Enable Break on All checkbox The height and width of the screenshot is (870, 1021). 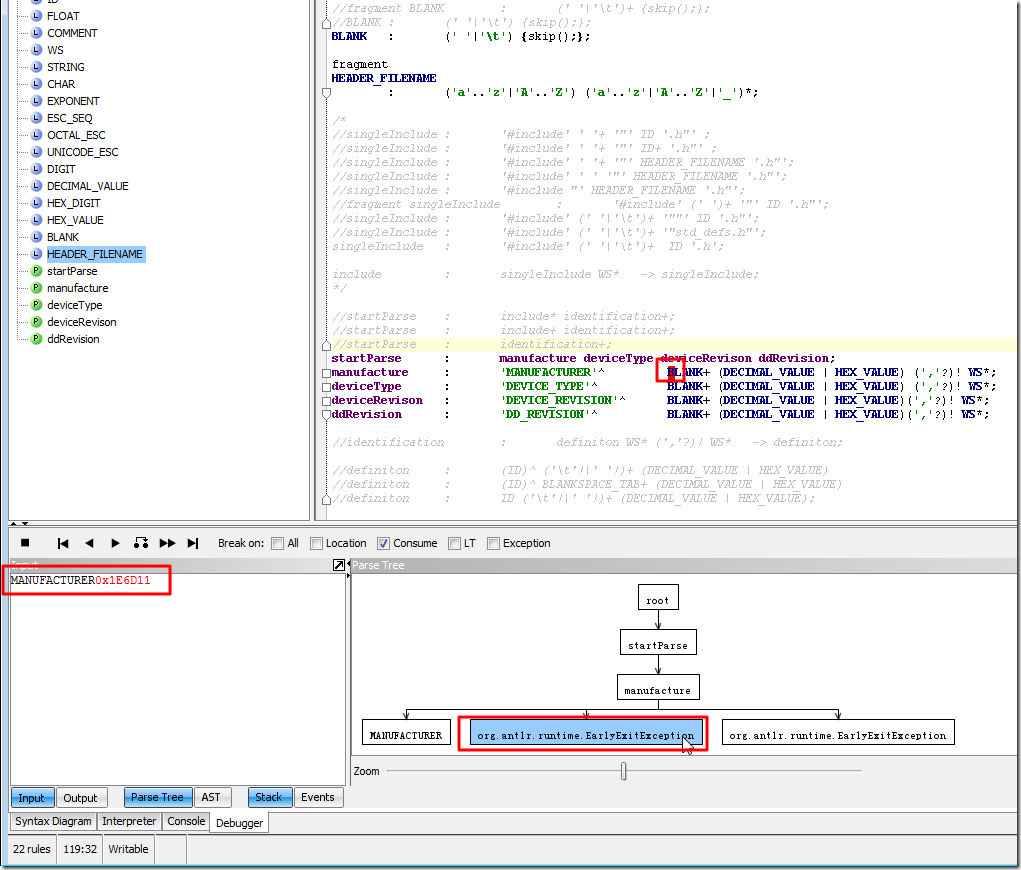point(278,544)
